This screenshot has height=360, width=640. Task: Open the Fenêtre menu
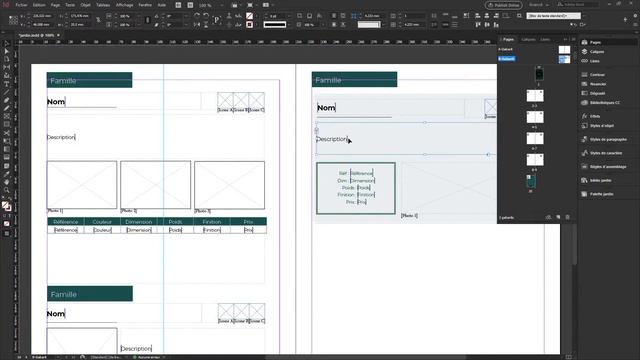pyautogui.click(x=145, y=5)
